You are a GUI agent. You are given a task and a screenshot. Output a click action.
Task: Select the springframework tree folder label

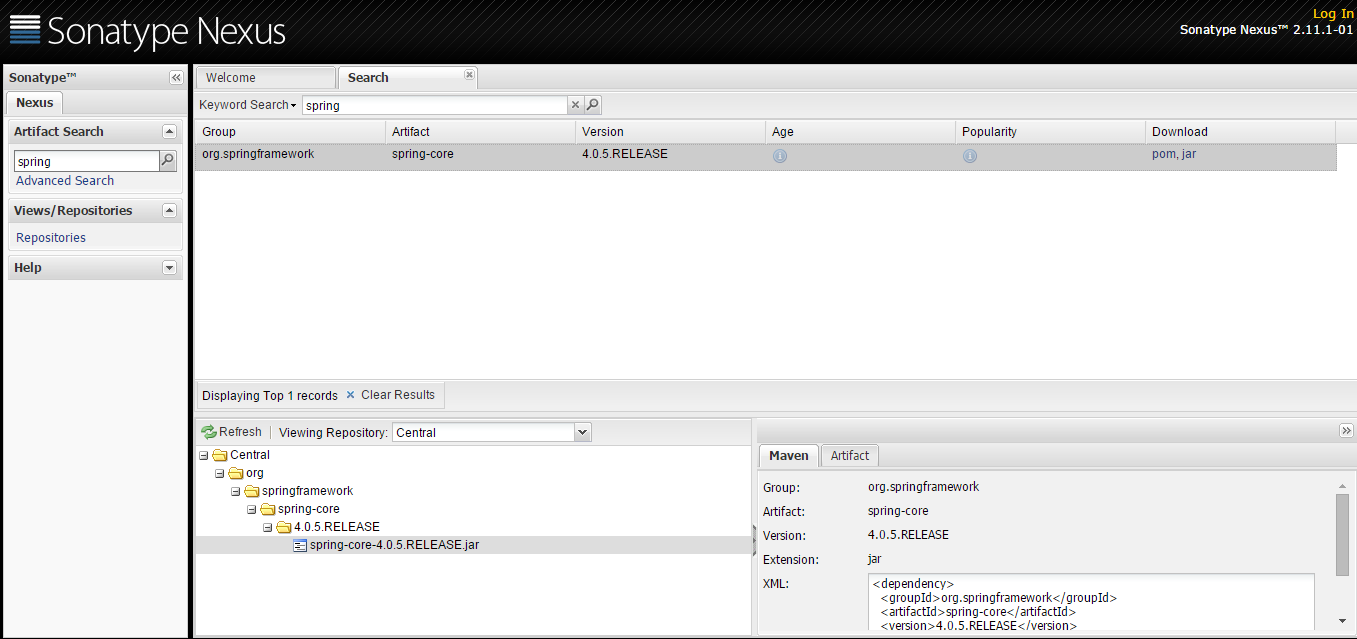tap(307, 491)
